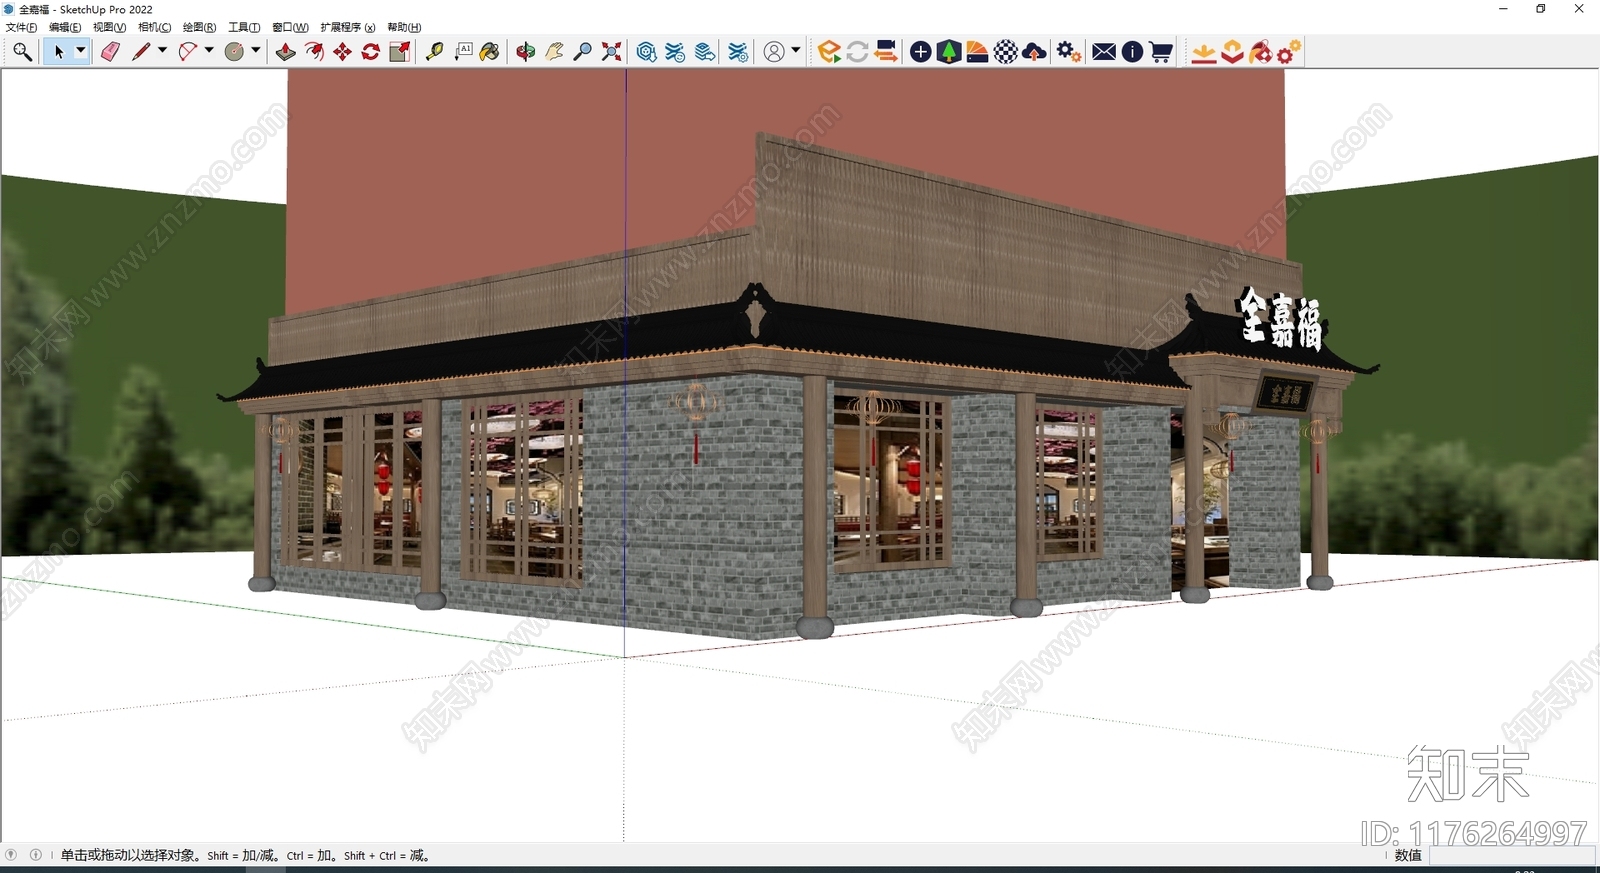Viewport: 1600px width, 873px height.
Task: Select the Pan hand tool
Action: click(554, 52)
